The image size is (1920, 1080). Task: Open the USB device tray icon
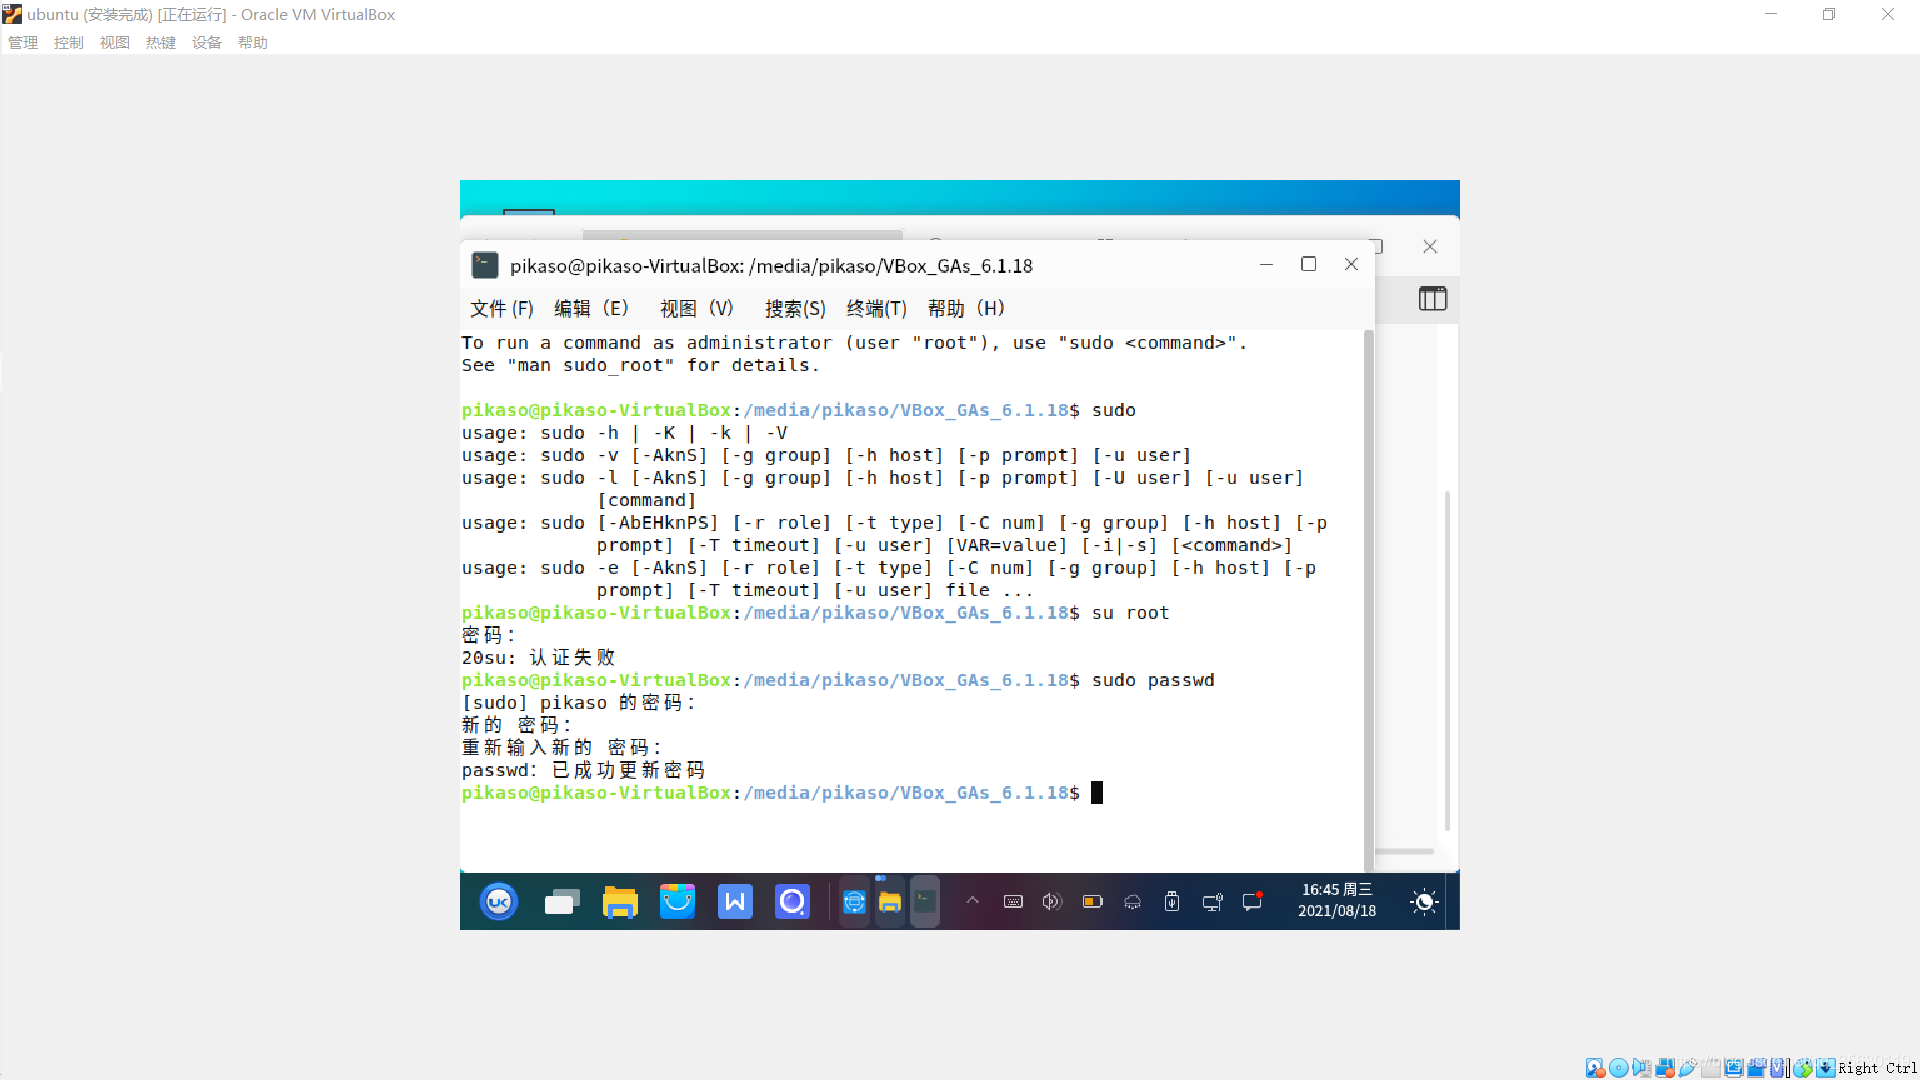pyautogui.click(x=1172, y=902)
